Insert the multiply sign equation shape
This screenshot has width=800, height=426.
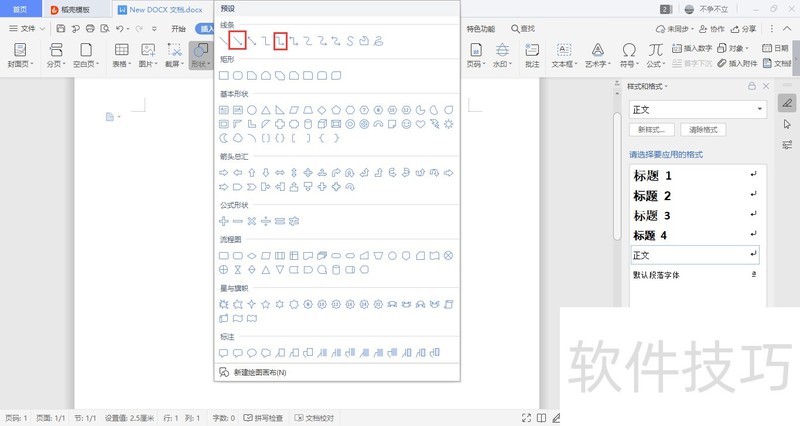[x=252, y=221]
